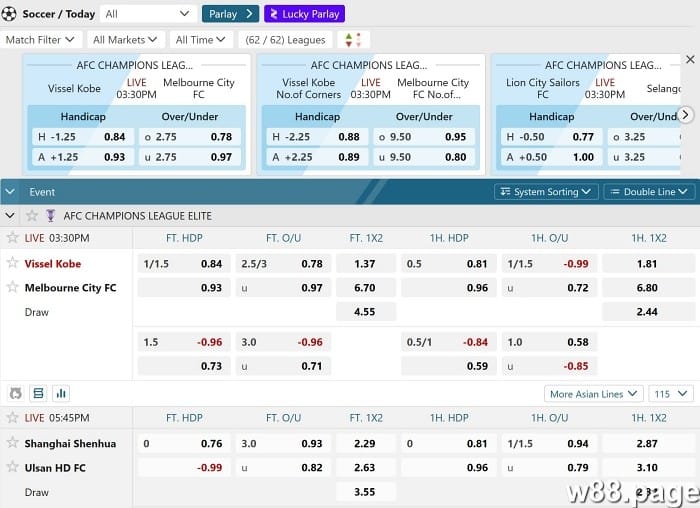This screenshot has height=508, width=700.
Task: Open the All Markets dropdown
Action: click(125, 40)
